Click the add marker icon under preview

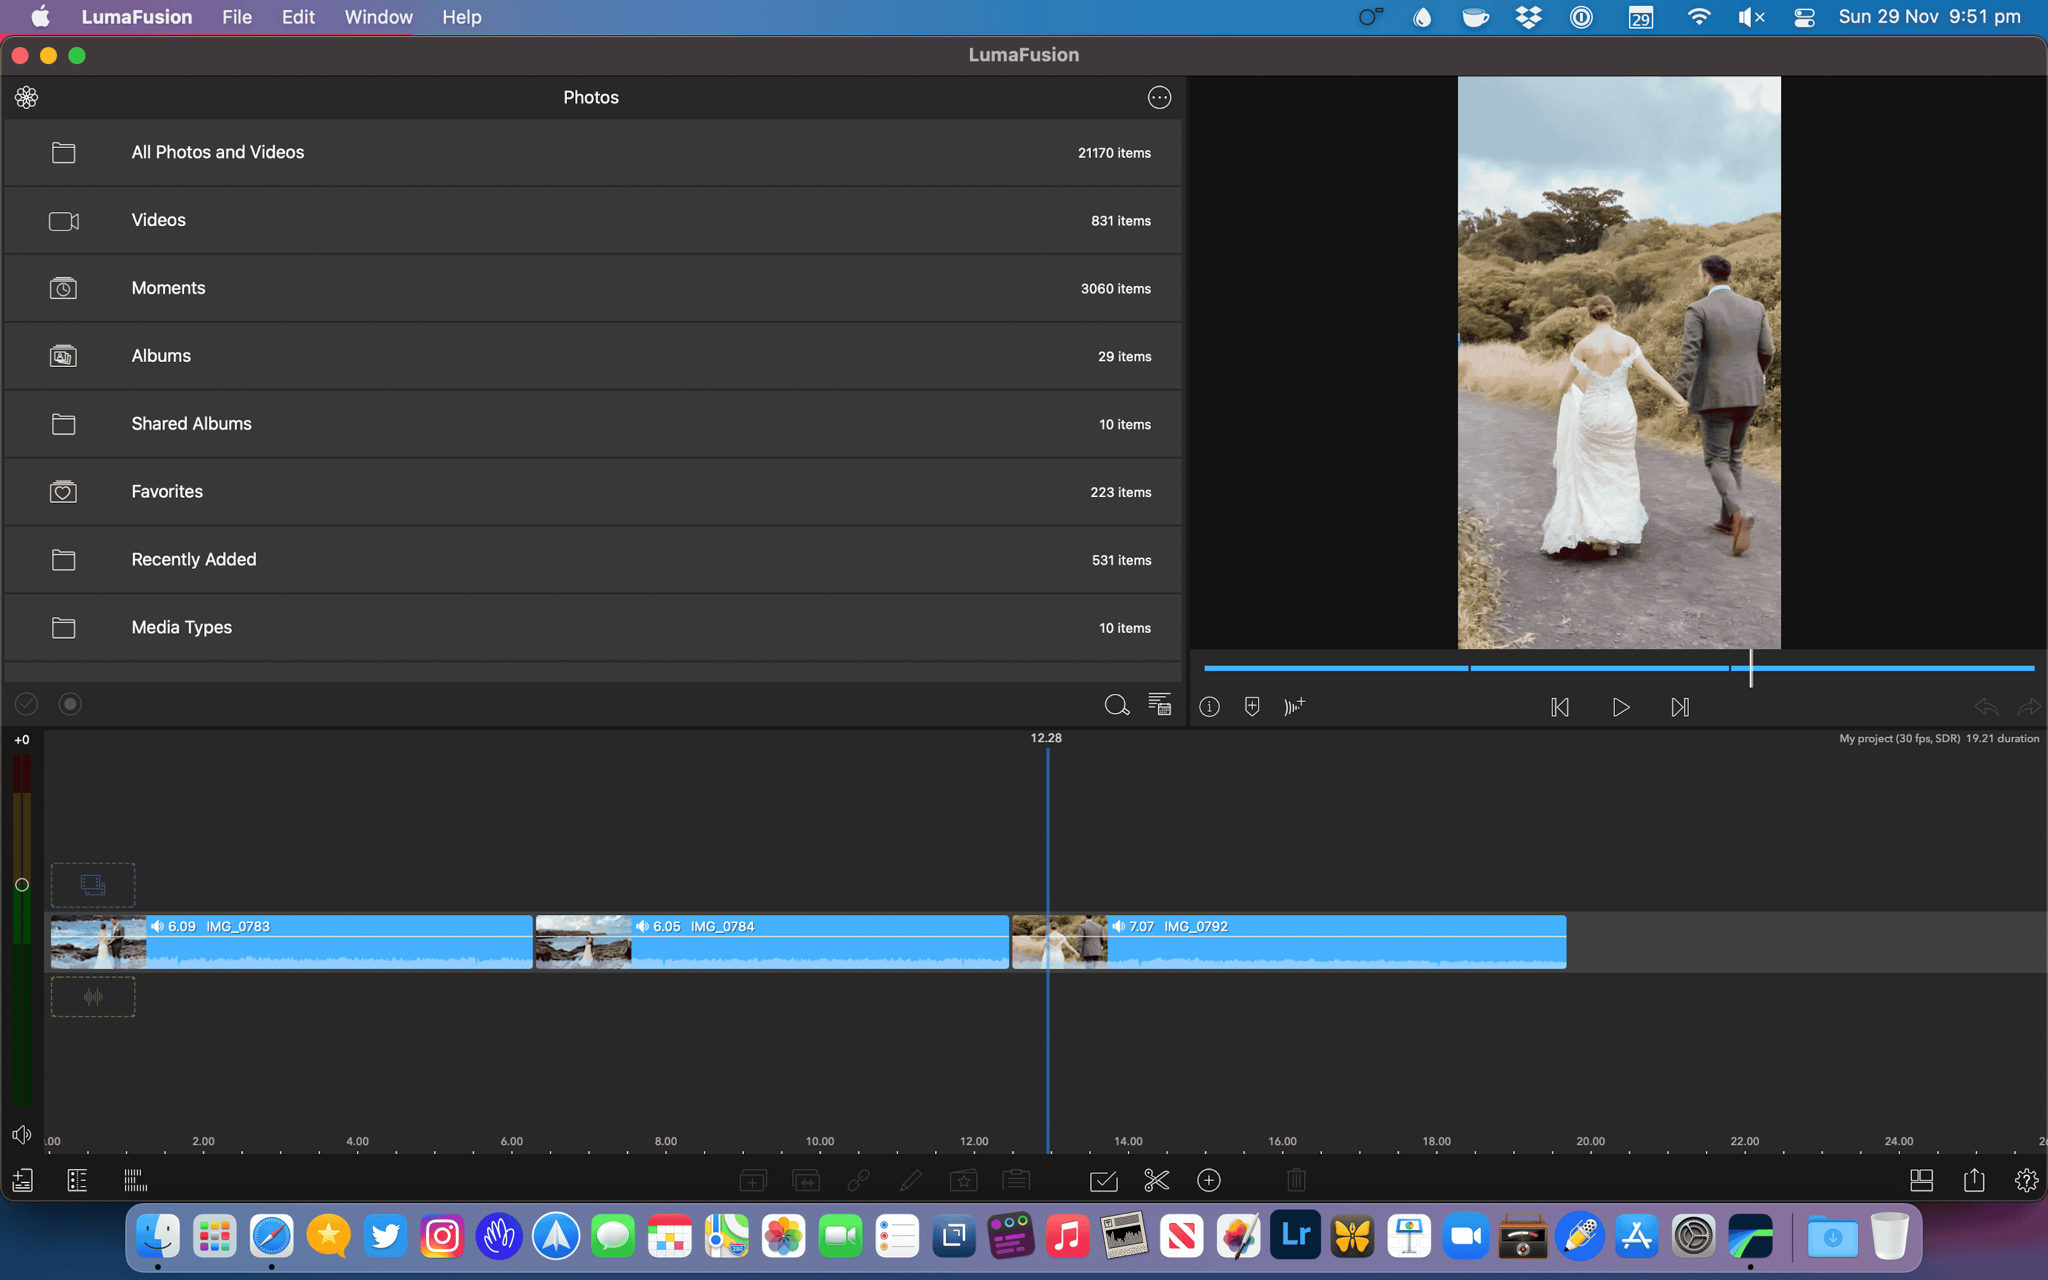tap(1252, 707)
